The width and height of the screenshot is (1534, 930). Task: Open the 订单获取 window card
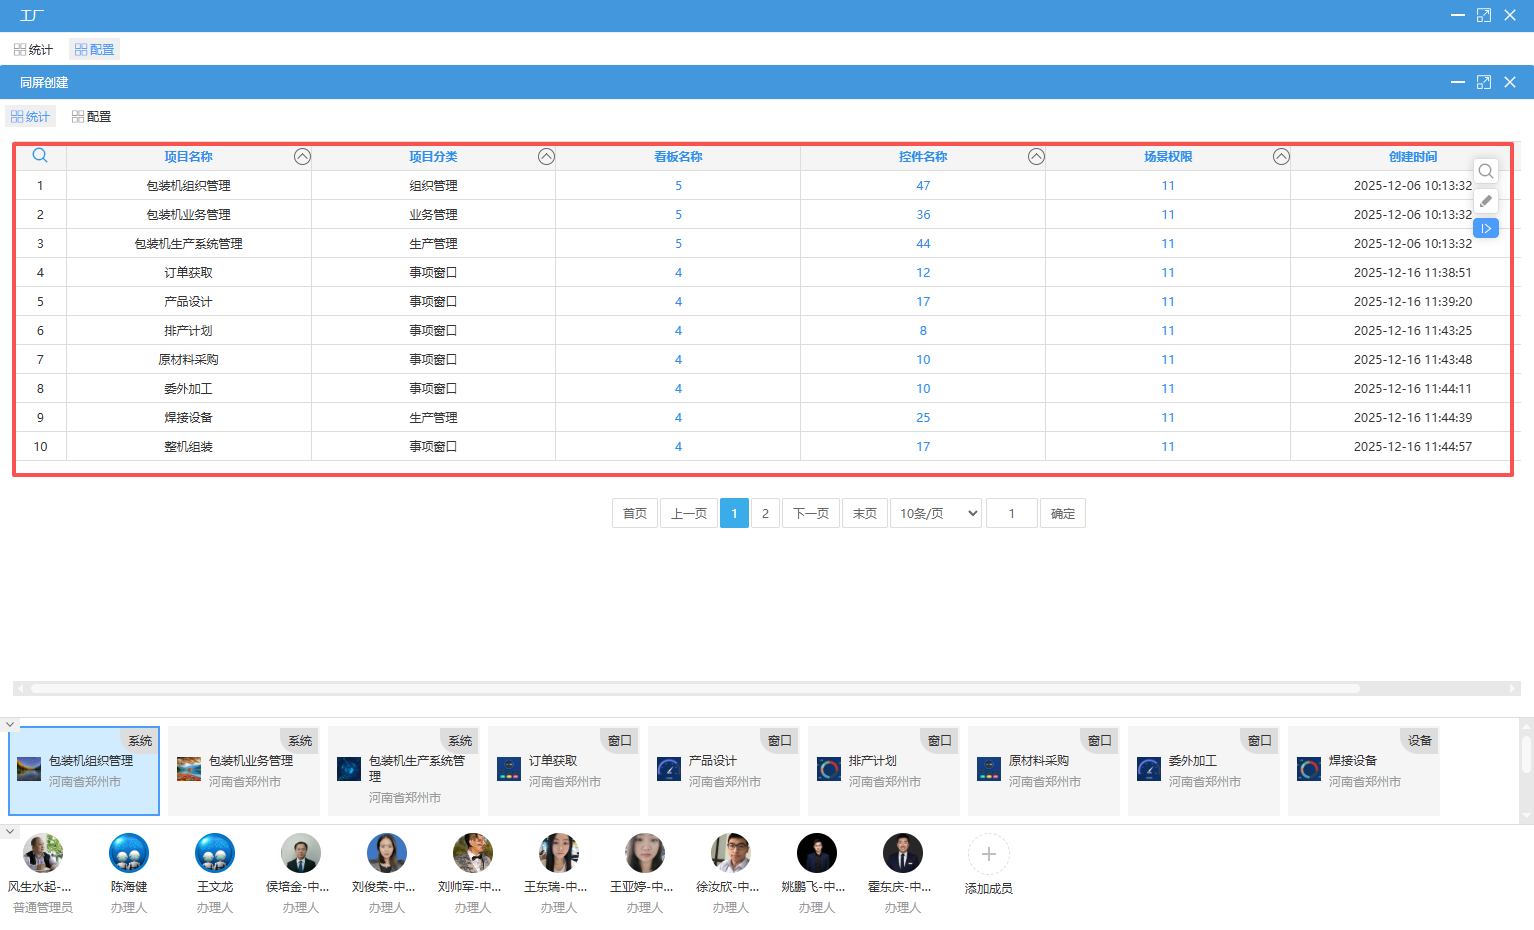(x=563, y=771)
